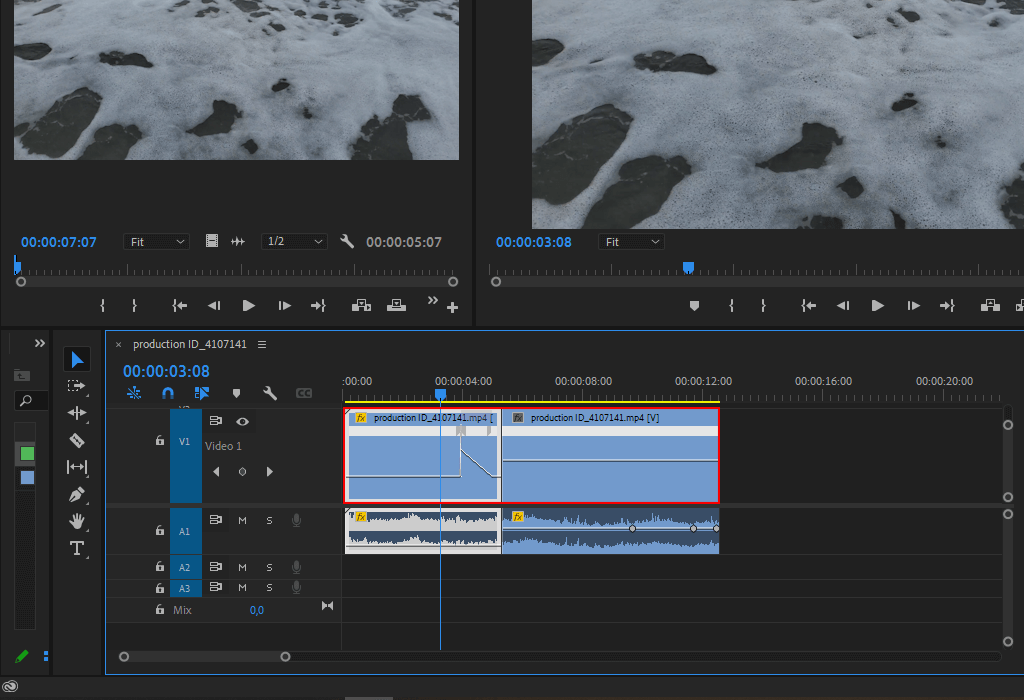The image size is (1024, 700).
Task: Select drag audio only waveform icon
Action: pos(238,242)
